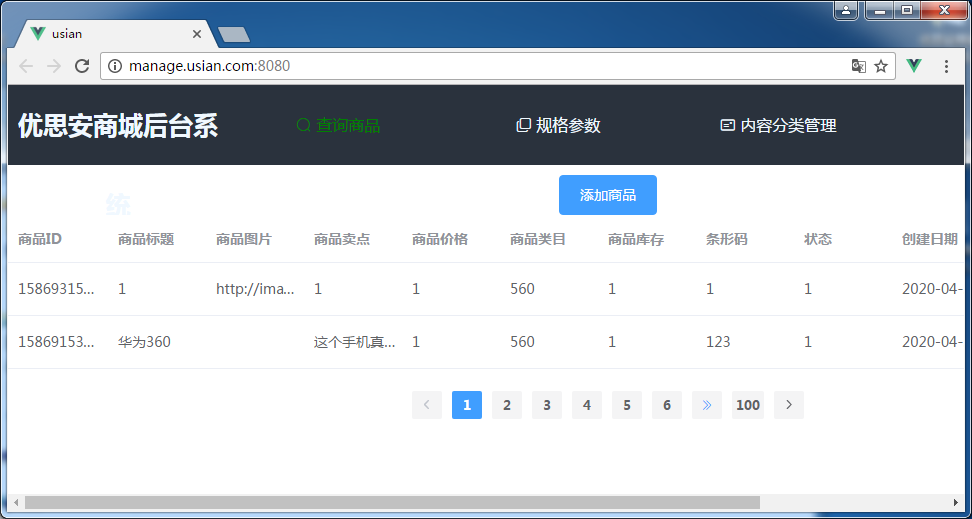The width and height of the screenshot is (972, 519).
Task: Click the 商品类目 column header
Action: 538,239
